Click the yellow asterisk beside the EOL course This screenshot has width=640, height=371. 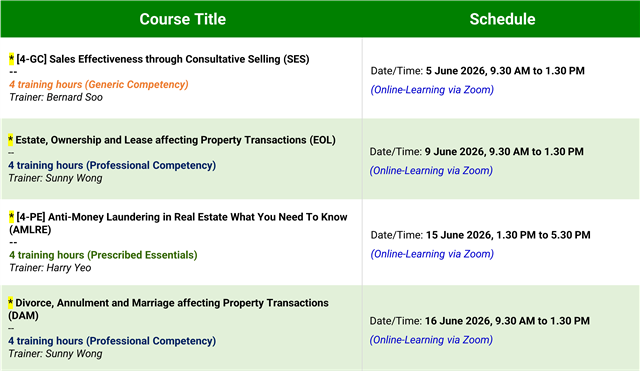11,140
